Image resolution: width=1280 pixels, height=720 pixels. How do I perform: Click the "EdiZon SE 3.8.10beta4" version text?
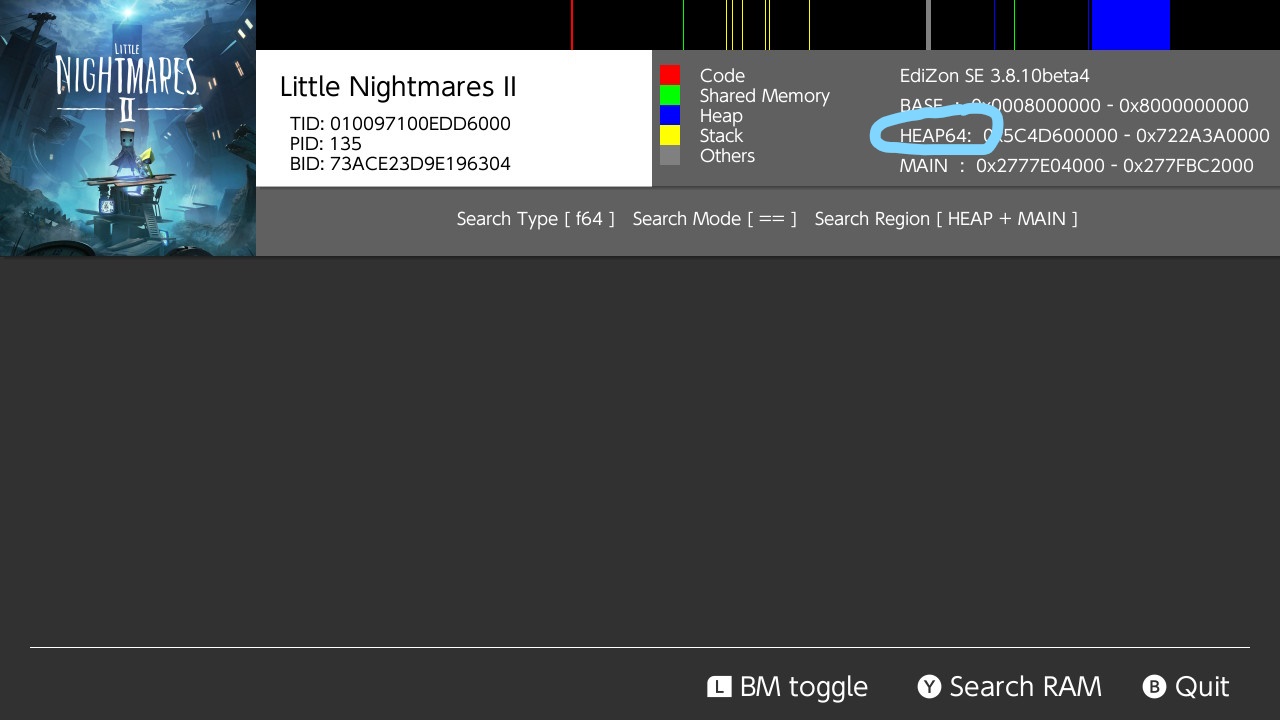(995, 76)
